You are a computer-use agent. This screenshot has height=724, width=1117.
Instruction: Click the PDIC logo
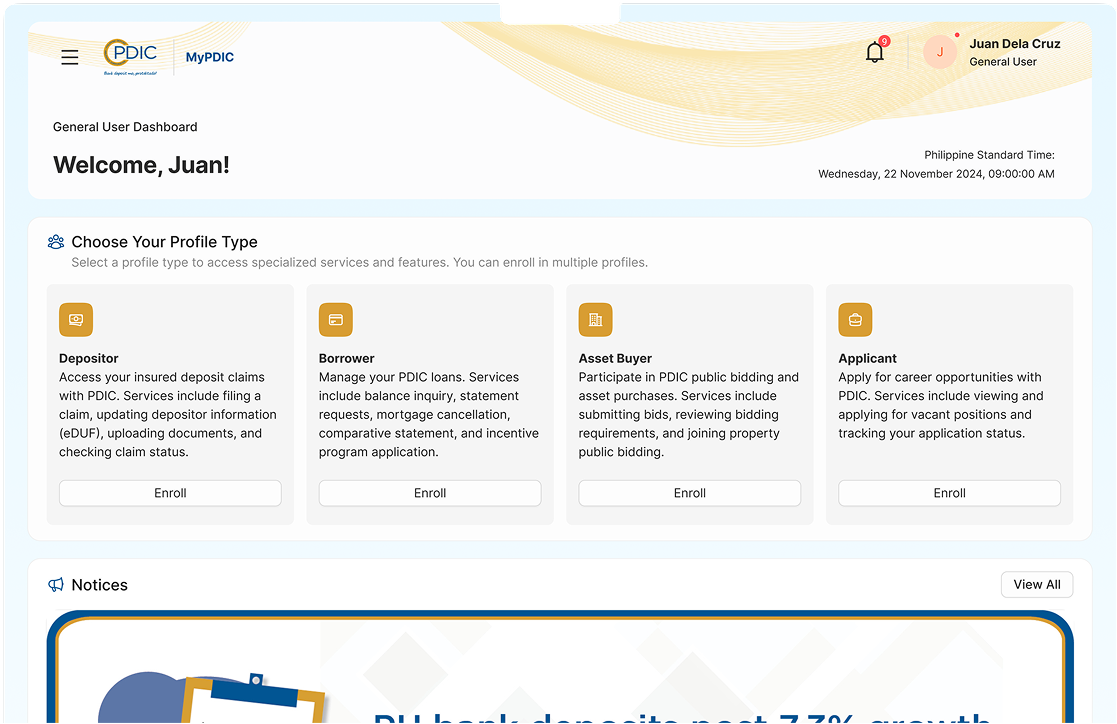coord(131,56)
